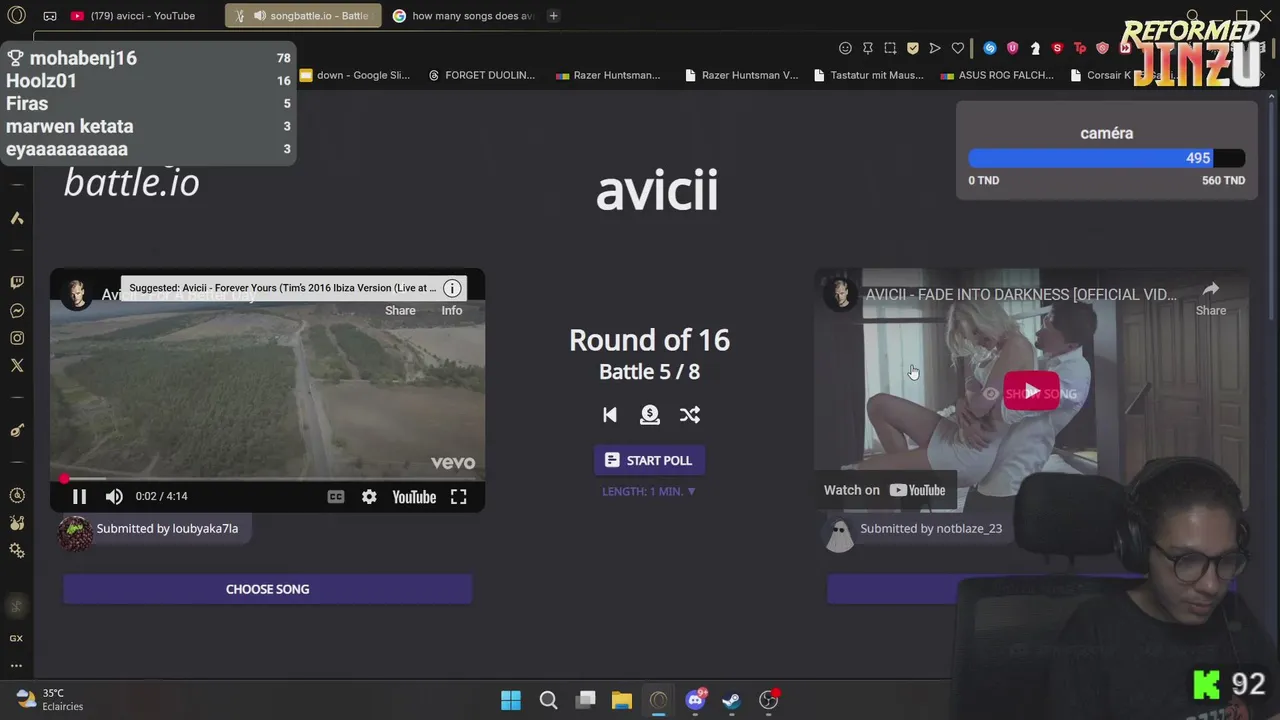
Task: Click the 'Round of 16' heading
Action: [x=649, y=340]
